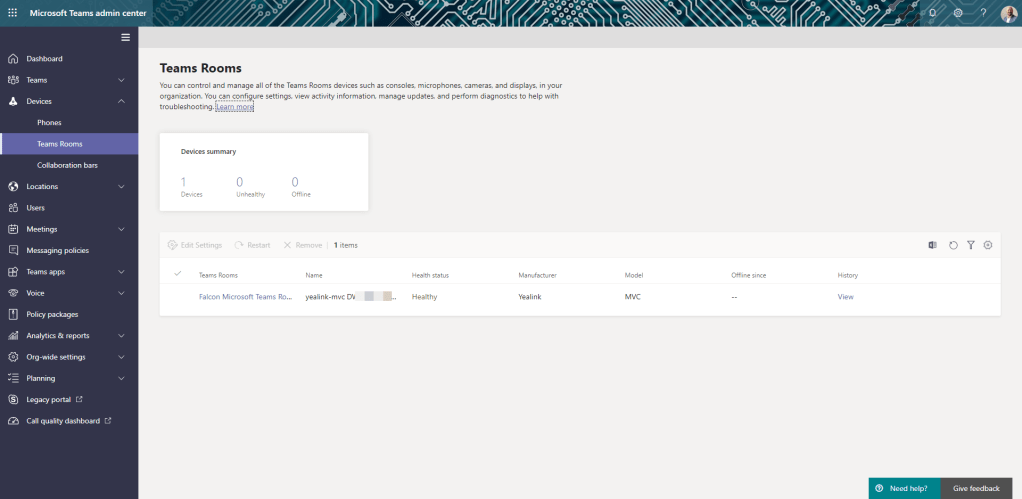Open the notifications bell
Screen dimensions: 1022x499
pos(932,13)
